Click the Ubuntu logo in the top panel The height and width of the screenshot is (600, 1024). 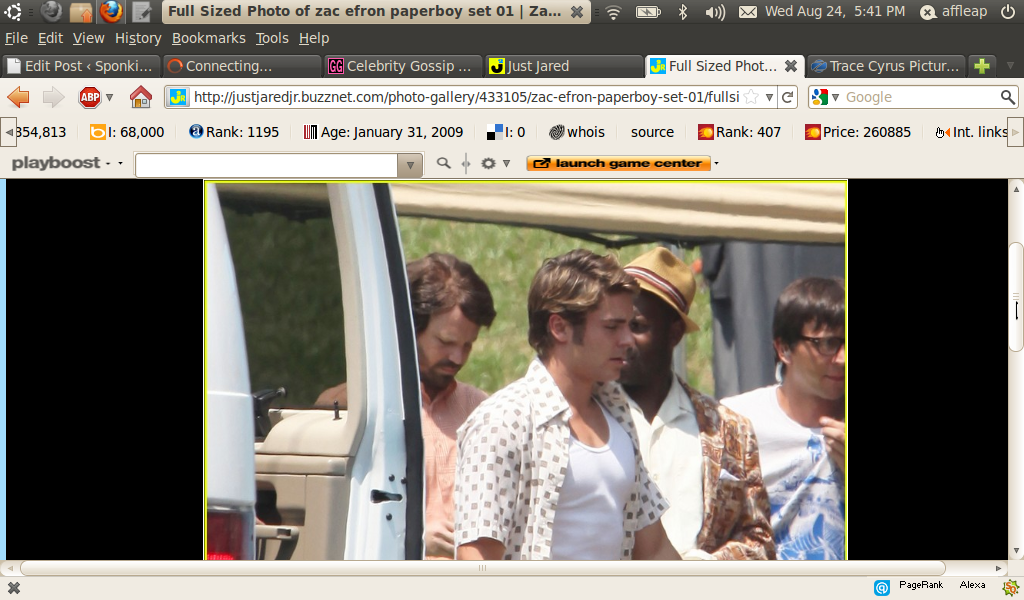point(13,11)
